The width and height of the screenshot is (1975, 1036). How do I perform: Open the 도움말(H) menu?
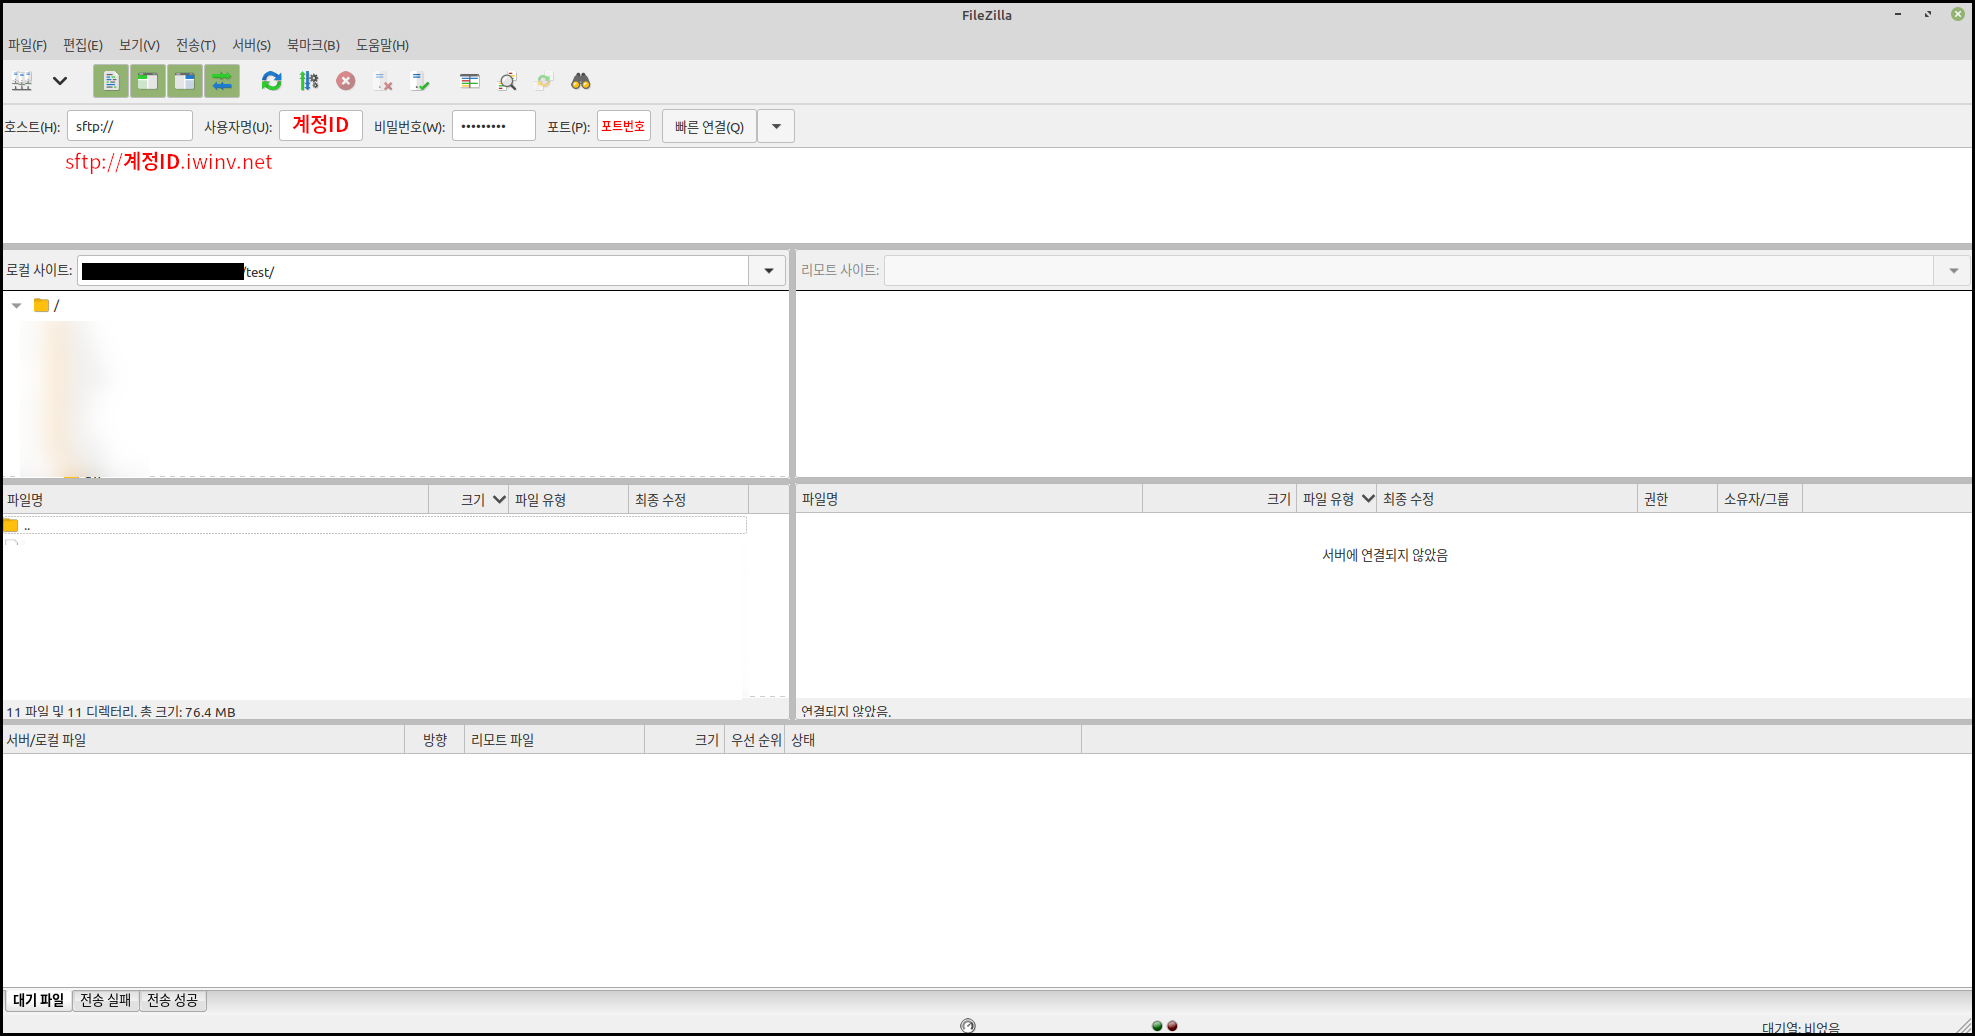click(382, 45)
